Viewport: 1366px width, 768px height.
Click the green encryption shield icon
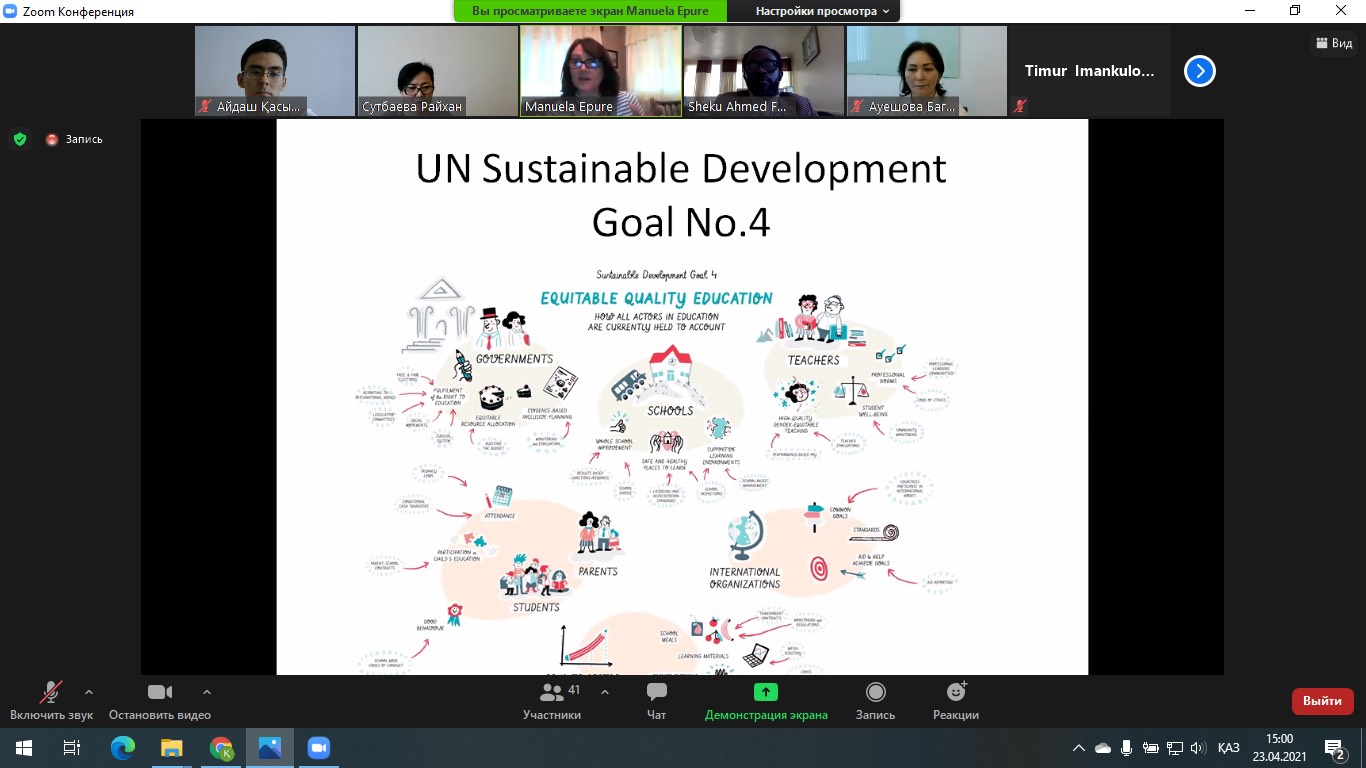(20, 139)
